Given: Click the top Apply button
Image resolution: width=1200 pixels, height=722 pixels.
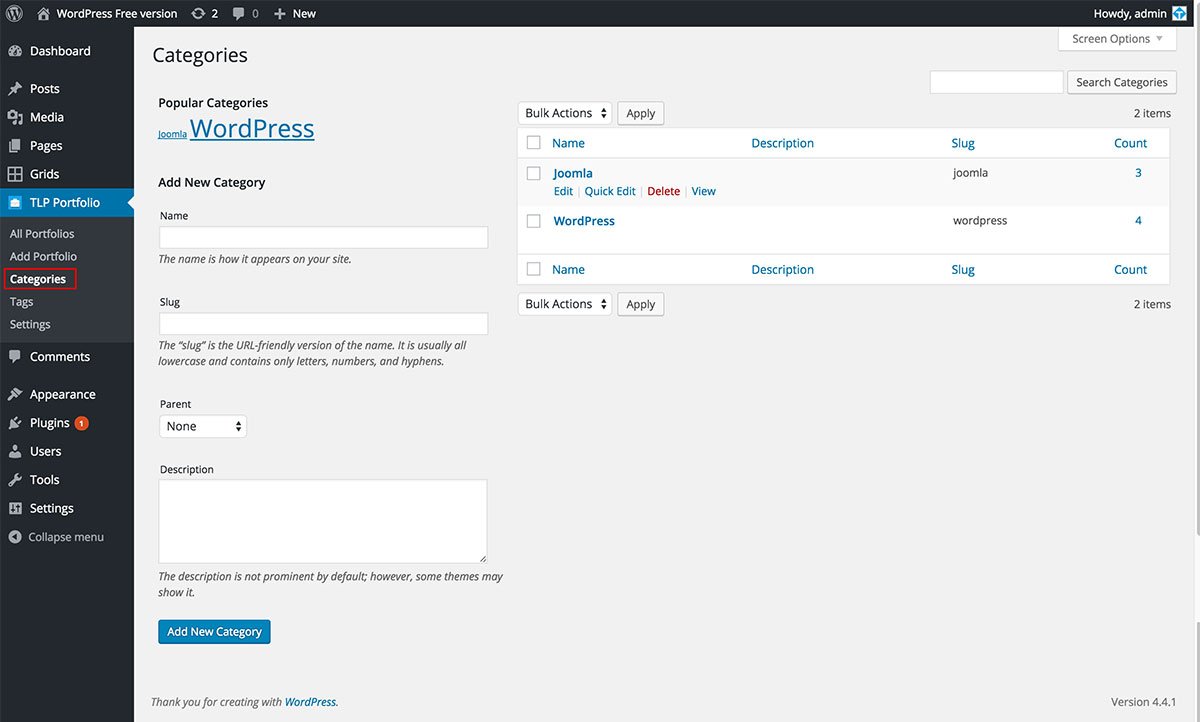Looking at the screenshot, I should point(641,113).
